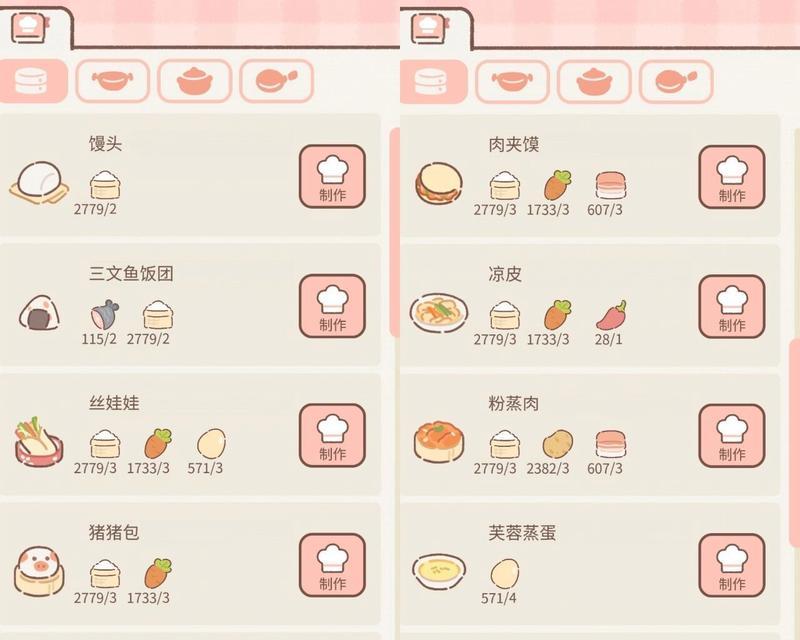Image resolution: width=800 pixels, height=640 pixels.
Task: Tap the potato ingredient under 粉蒸肉
Action: coord(558,444)
